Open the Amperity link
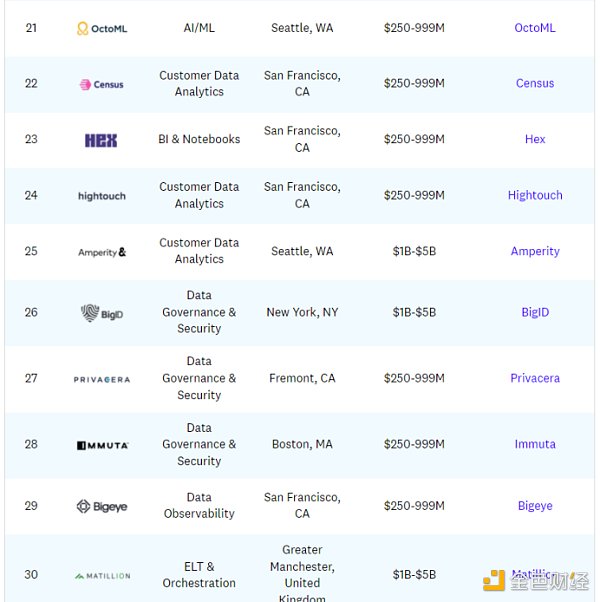The height and width of the screenshot is (602, 600). click(x=535, y=251)
